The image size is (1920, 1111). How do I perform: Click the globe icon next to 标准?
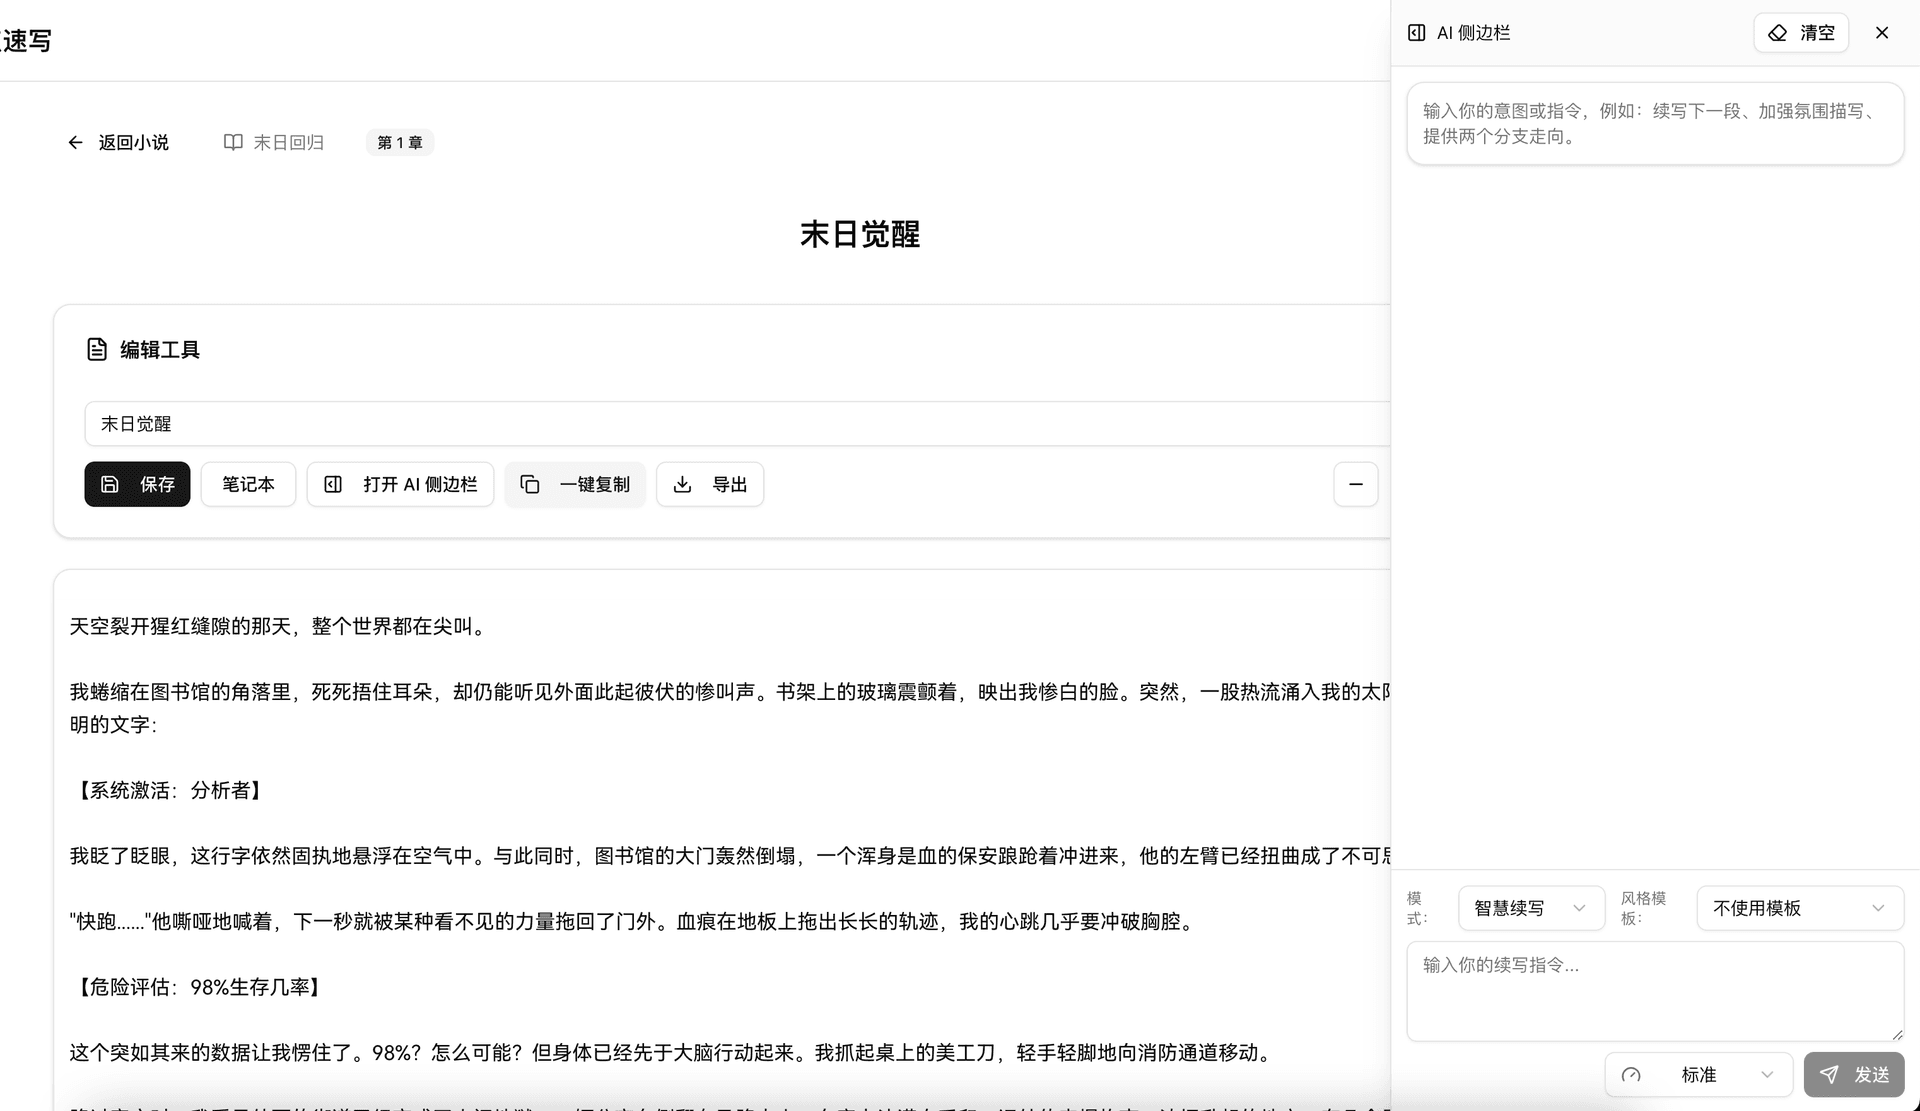[x=1631, y=1074]
